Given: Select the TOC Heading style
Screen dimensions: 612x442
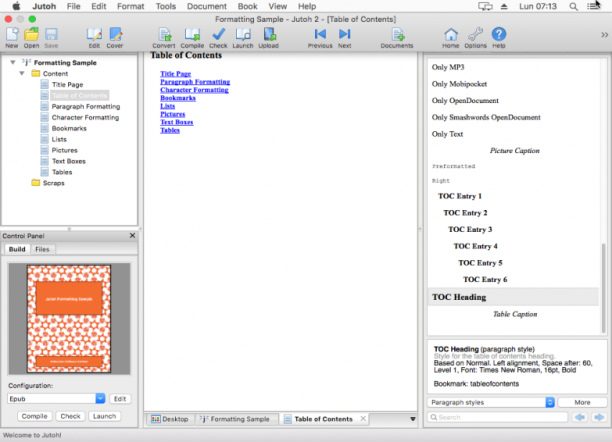Looking at the screenshot, I should tap(513, 297).
